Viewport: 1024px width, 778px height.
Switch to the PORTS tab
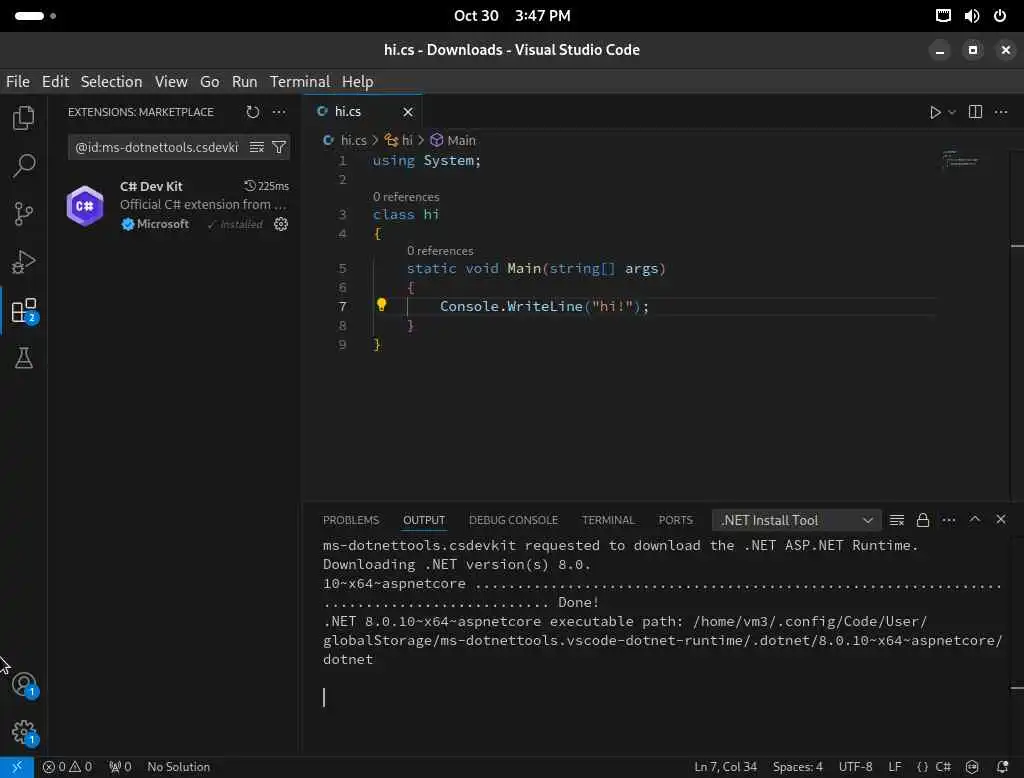pos(675,520)
